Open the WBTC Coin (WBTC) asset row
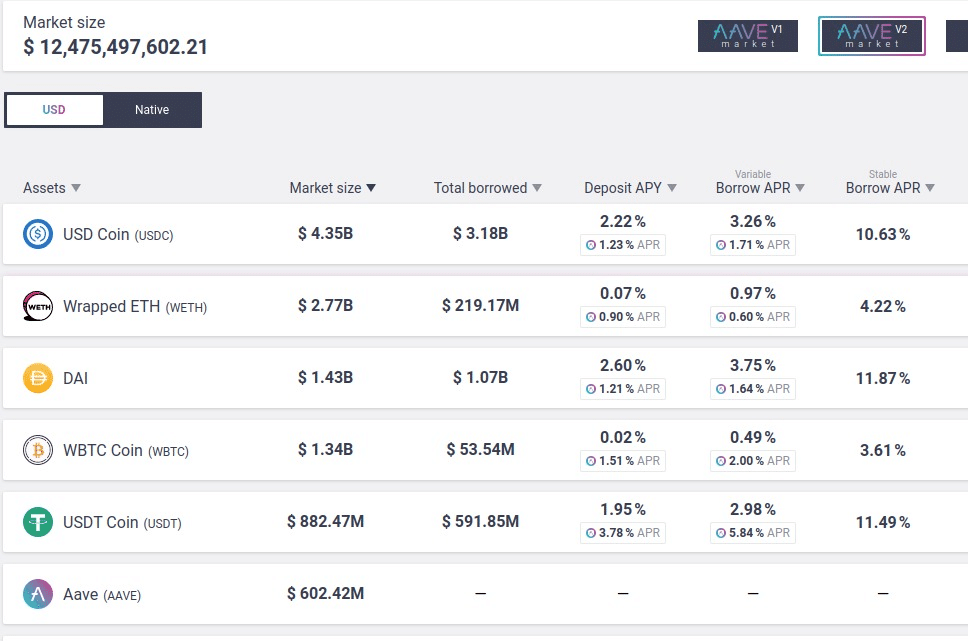The image size is (968, 641). (x=485, y=450)
